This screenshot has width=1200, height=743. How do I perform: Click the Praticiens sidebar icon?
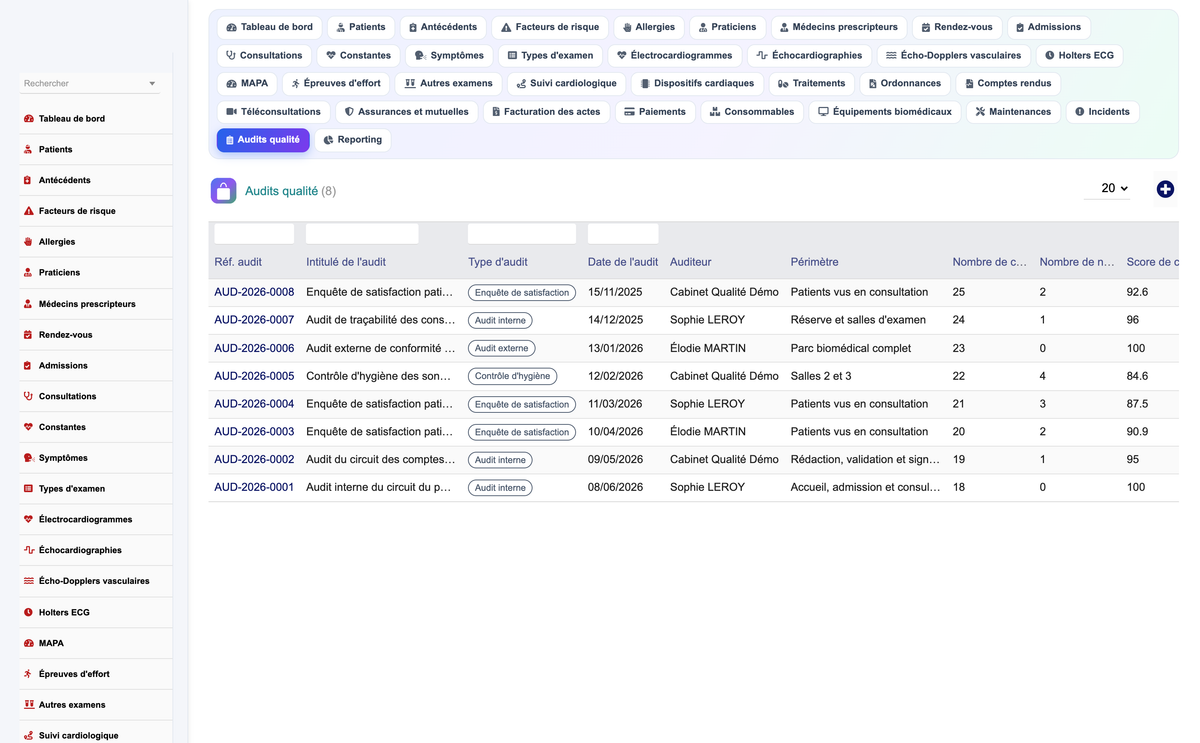click(x=28, y=273)
